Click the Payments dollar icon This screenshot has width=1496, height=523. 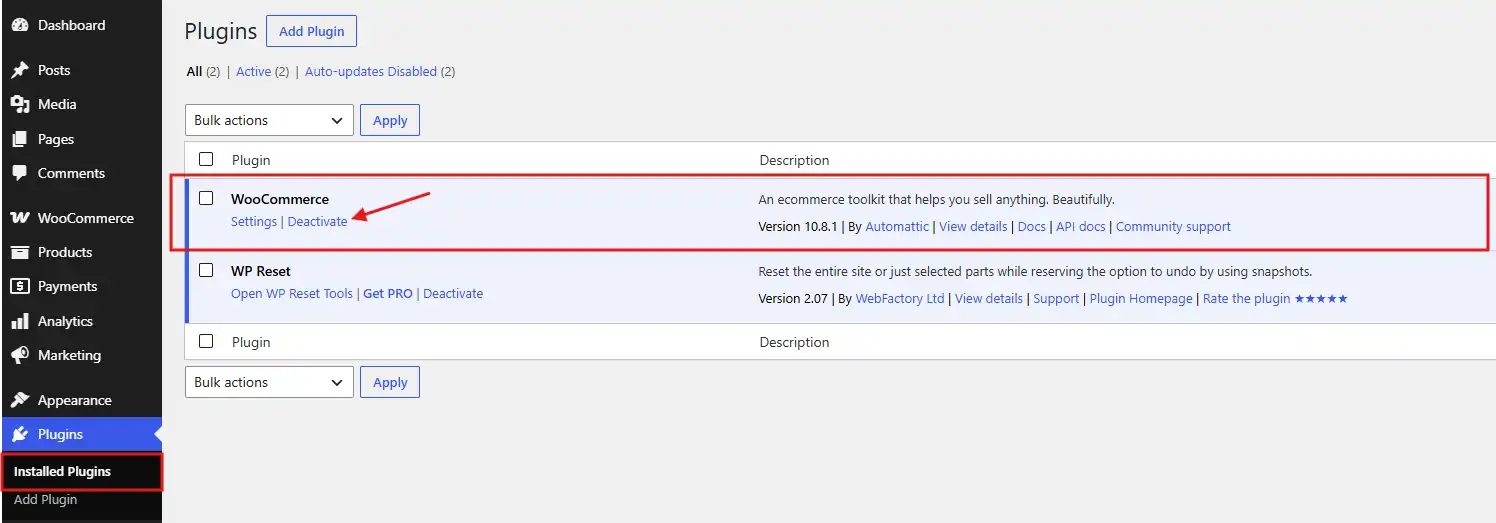(x=19, y=286)
